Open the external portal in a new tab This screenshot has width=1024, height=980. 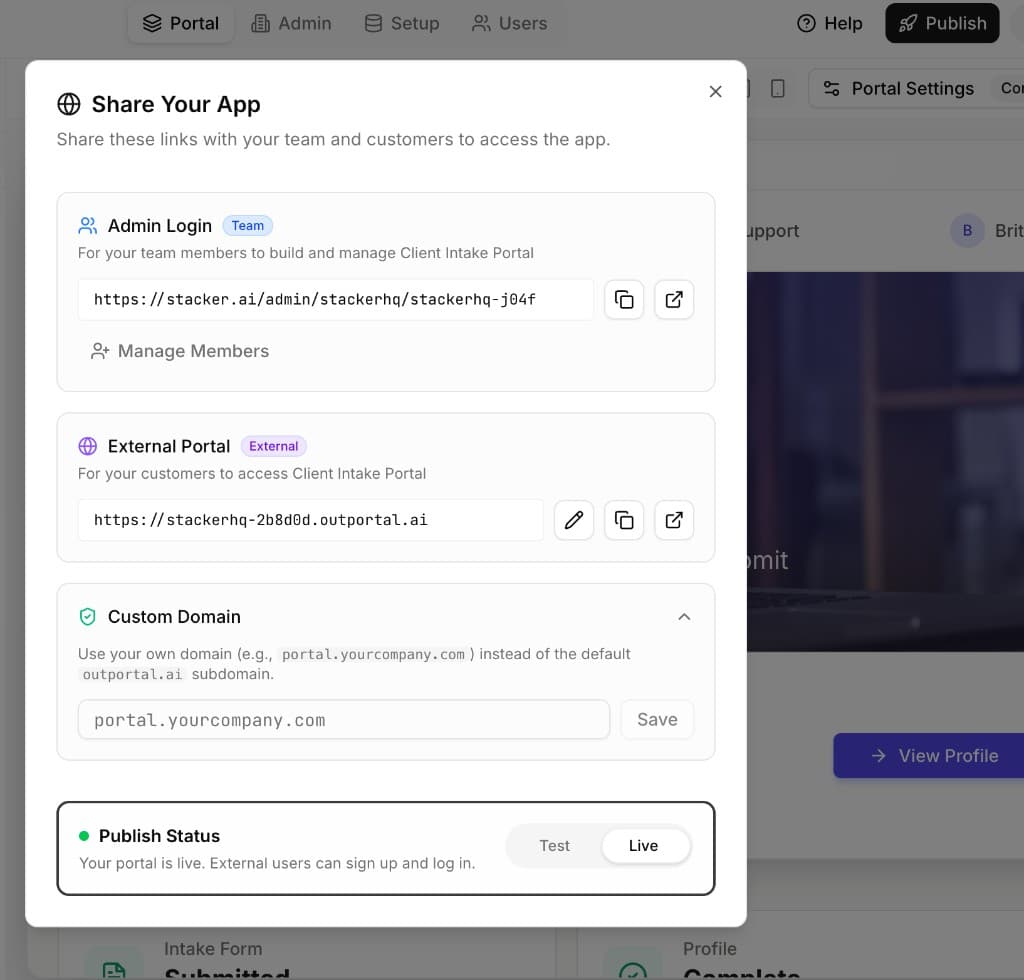point(674,520)
